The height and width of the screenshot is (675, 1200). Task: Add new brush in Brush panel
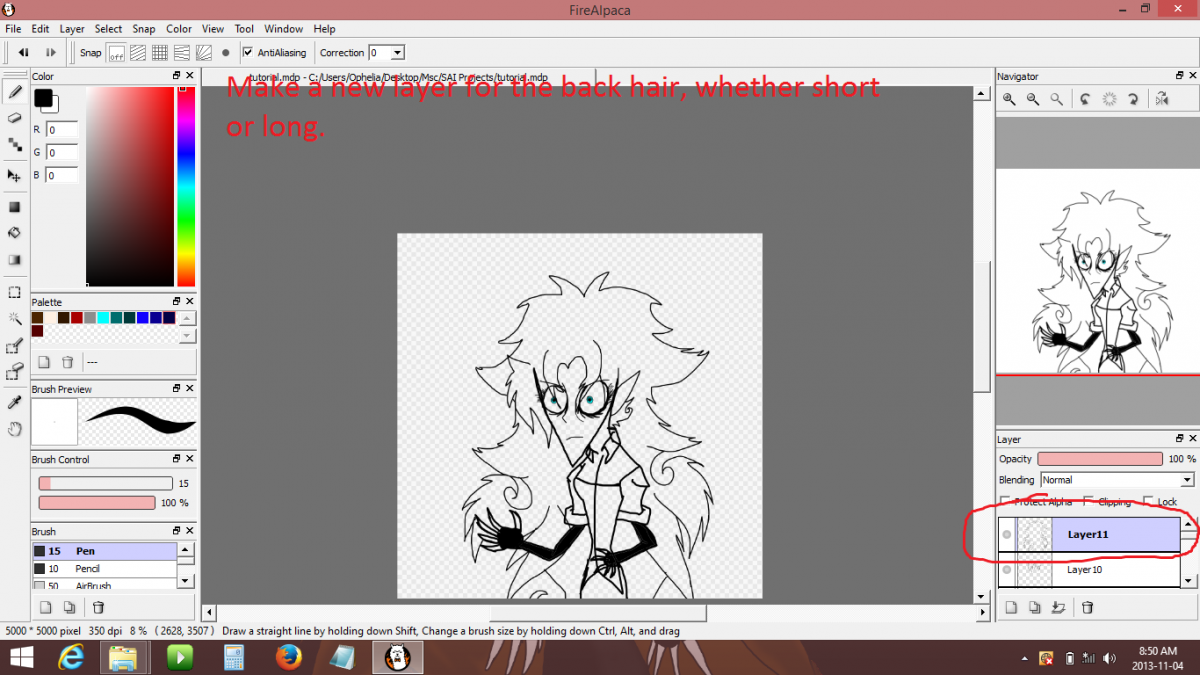[x=44, y=607]
